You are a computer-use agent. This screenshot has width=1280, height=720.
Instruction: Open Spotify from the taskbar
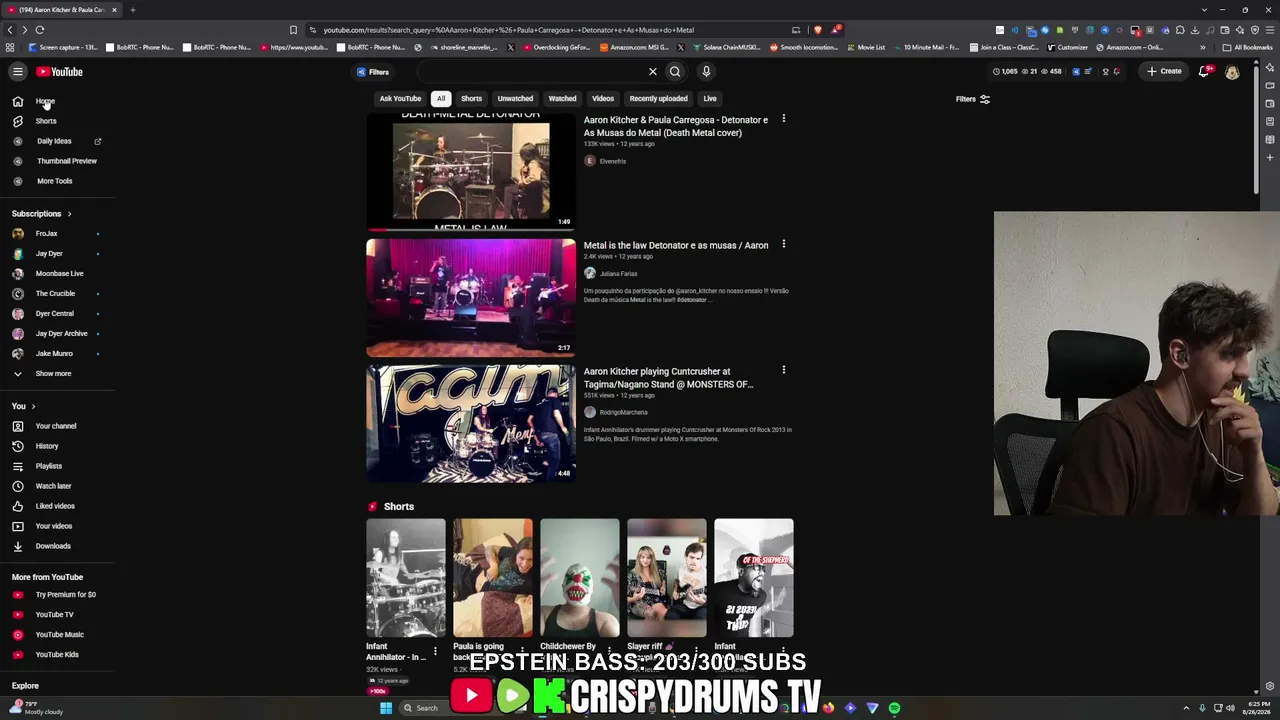tap(894, 708)
